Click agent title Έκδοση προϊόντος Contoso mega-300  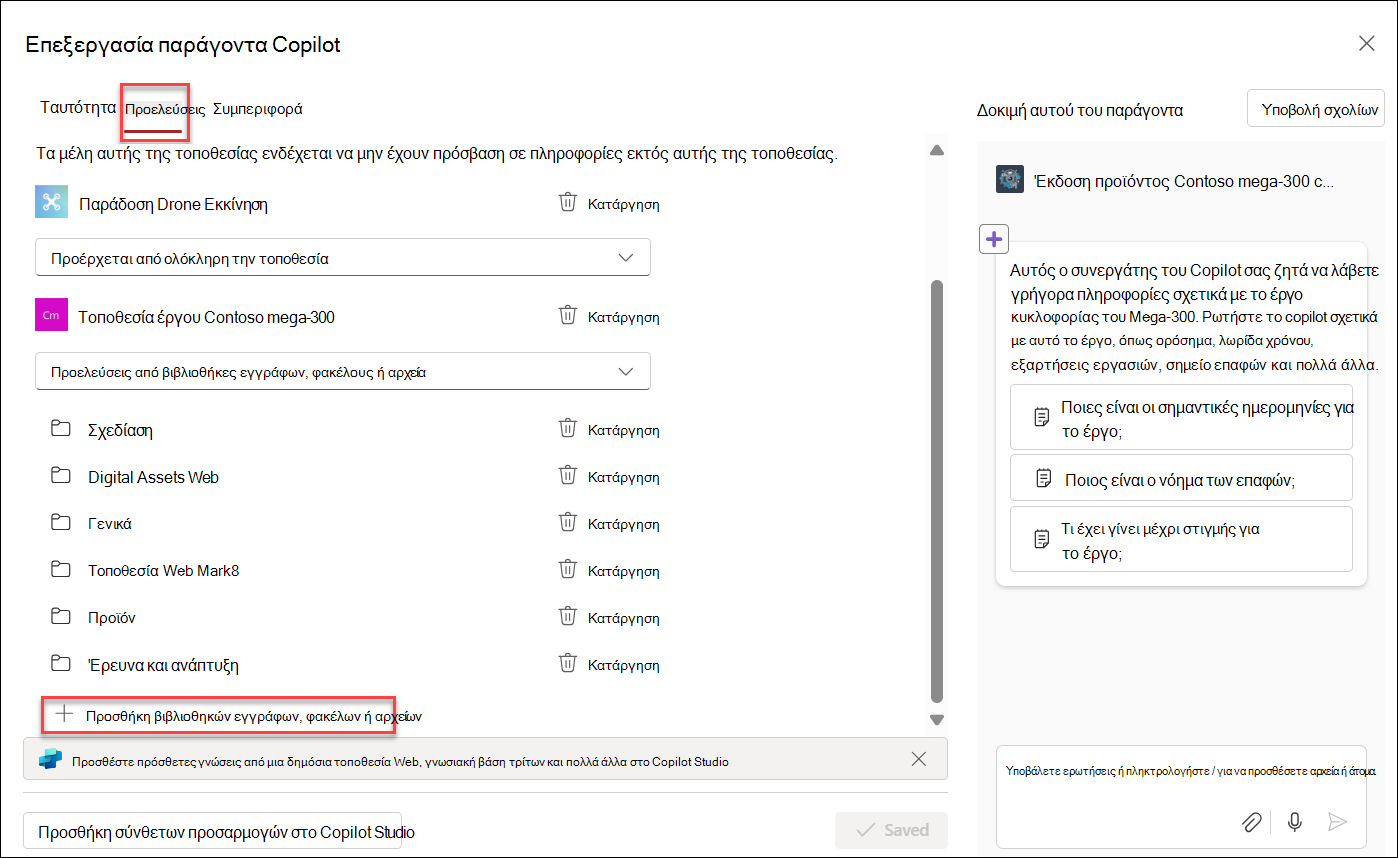pyautogui.click(x=1183, y=181)
